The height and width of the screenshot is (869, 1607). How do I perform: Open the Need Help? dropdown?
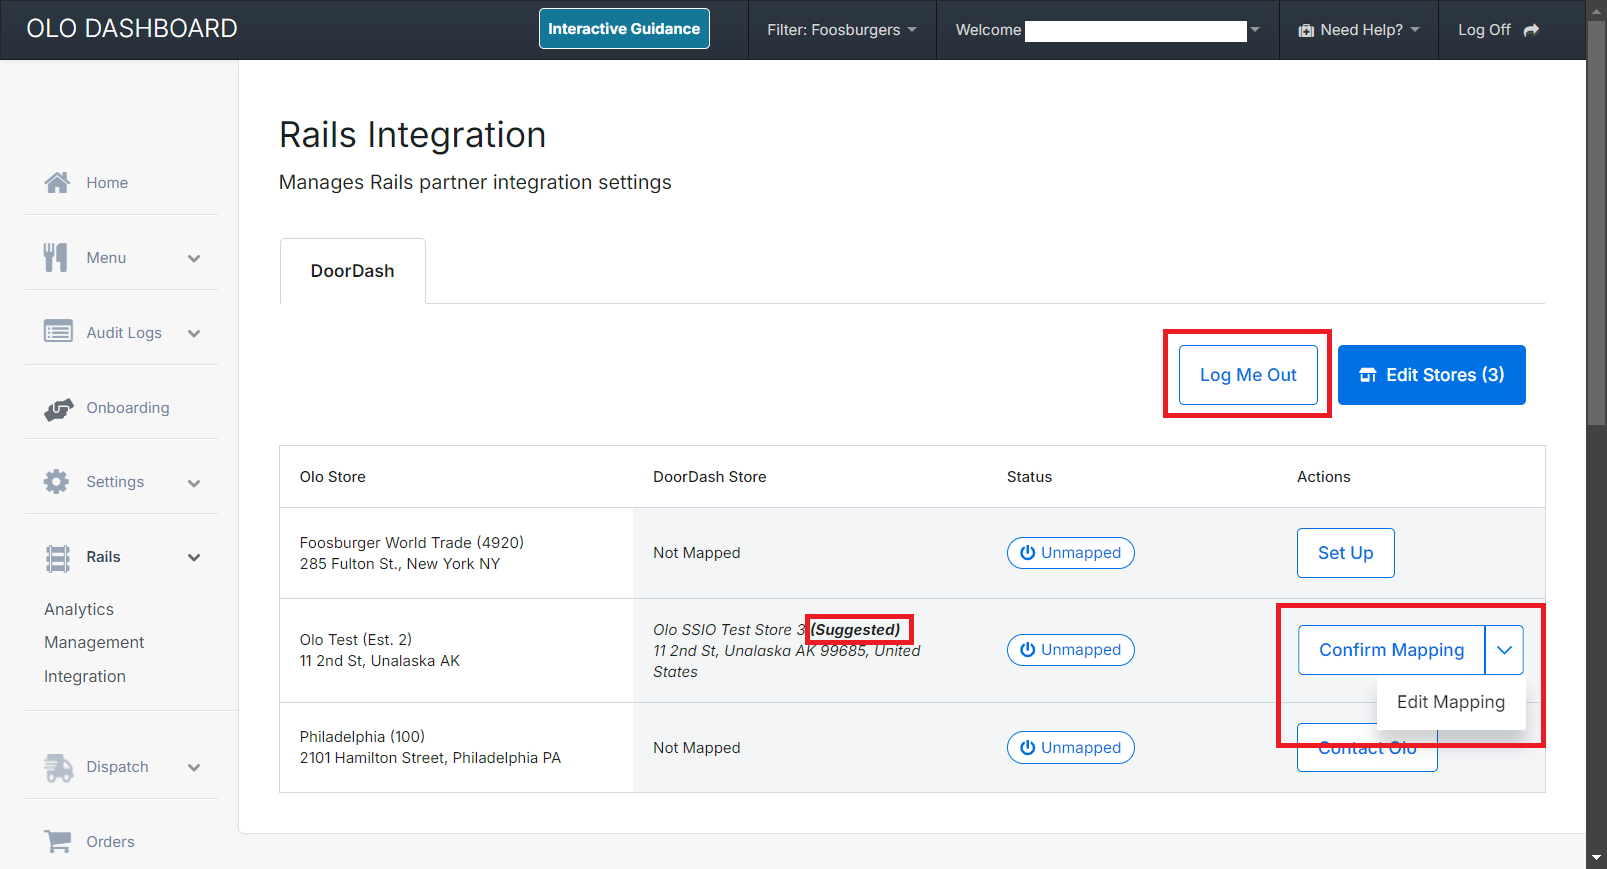click(1359, 30)
